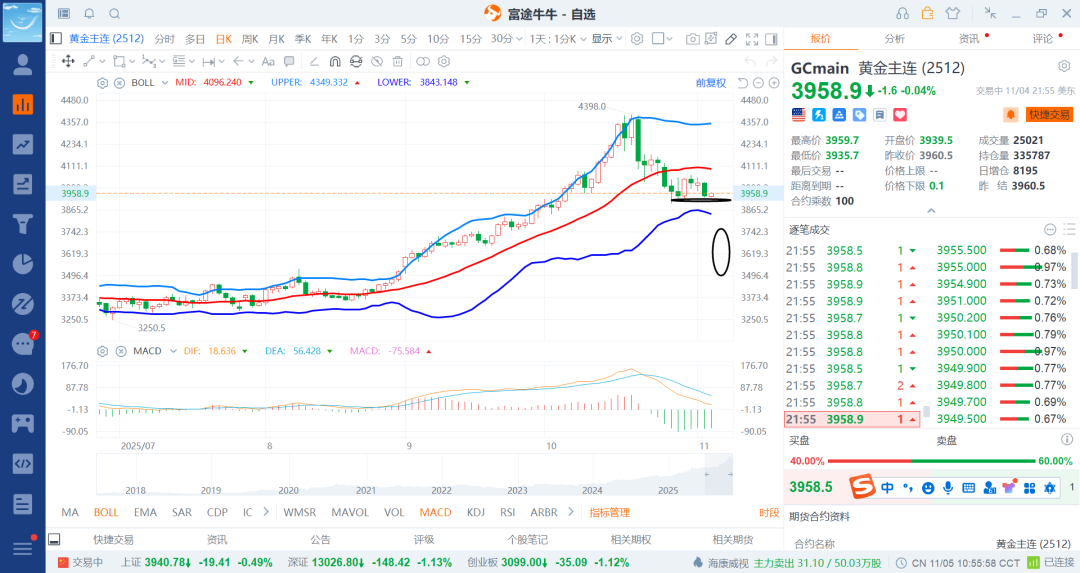Open the skin/theme shirt icon
The width and height of the screenshot is (1080, 573).
tap(953, 14)
